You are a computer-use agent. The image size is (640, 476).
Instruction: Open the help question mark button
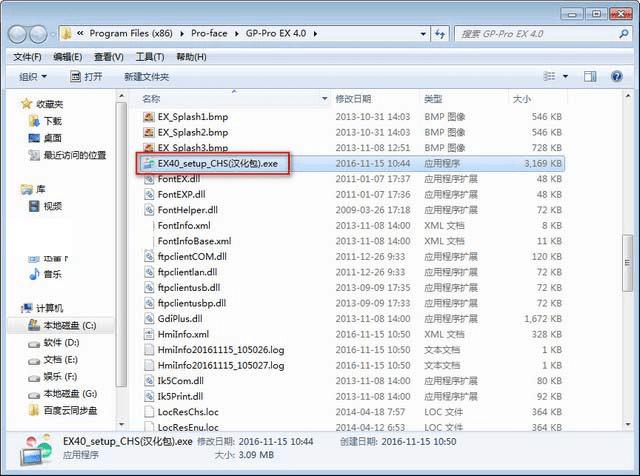click(x=617, y=76)
